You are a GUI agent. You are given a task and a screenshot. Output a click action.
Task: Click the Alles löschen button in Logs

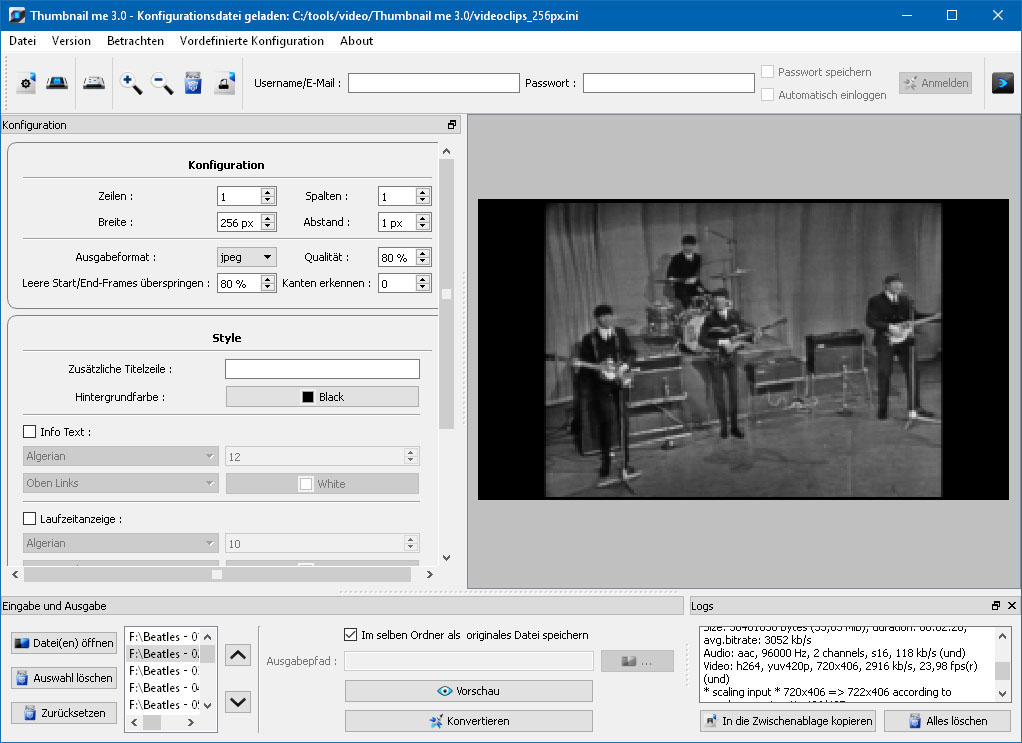click(x=947, y=721)
